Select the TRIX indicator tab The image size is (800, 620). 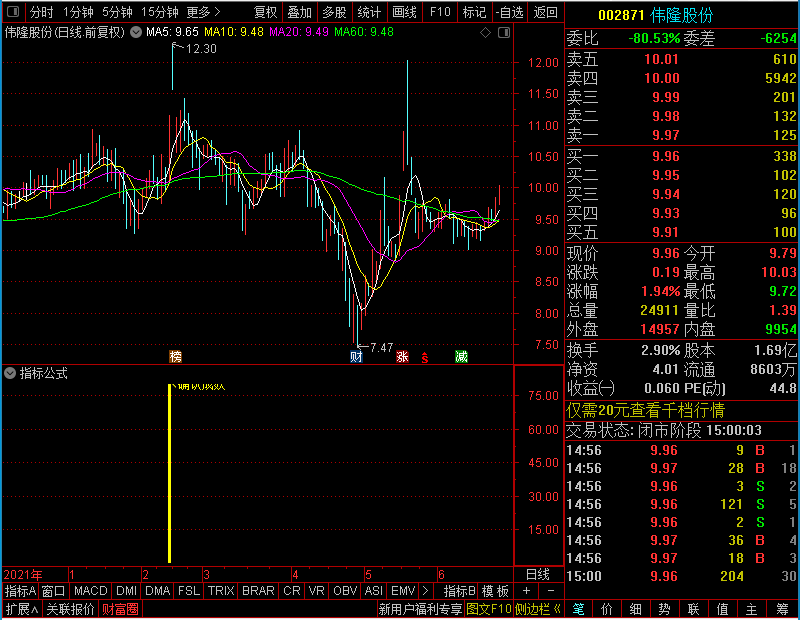tap(221, 591)
